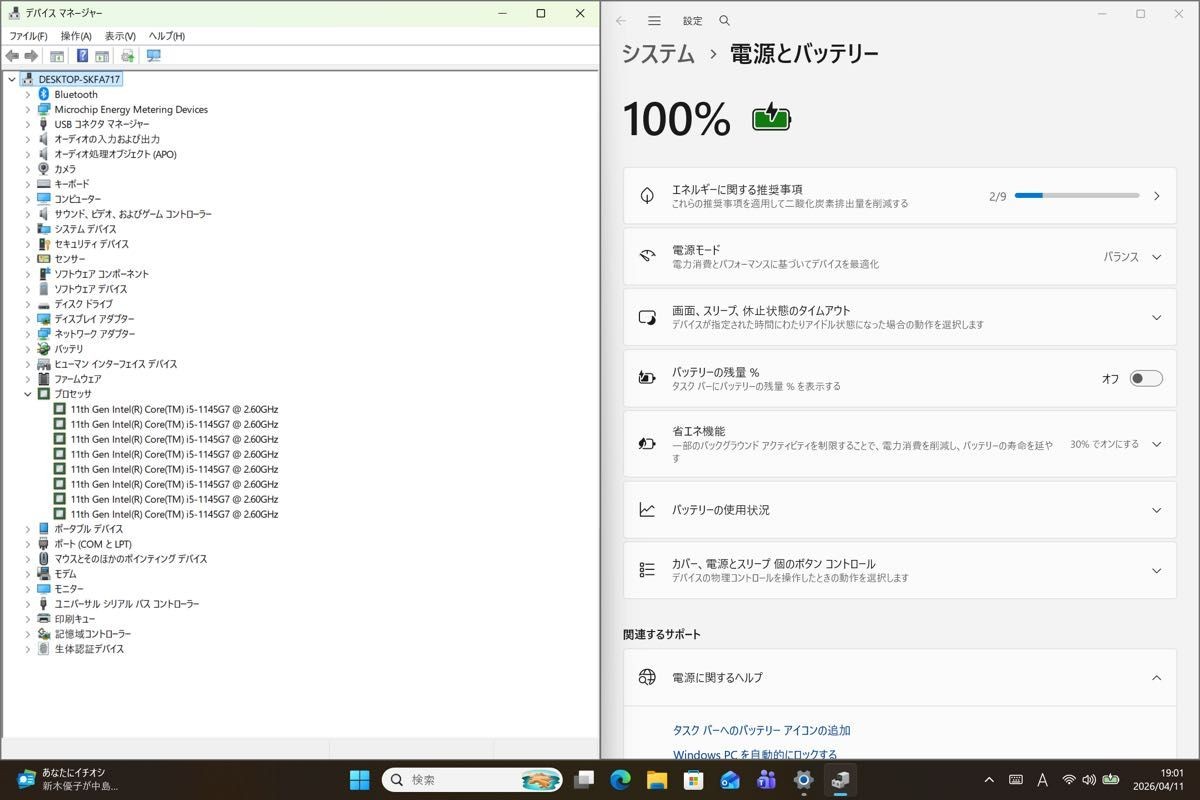Show hidden icons chevron in system tray
The image size is (1200, 800).
[989, 780]
